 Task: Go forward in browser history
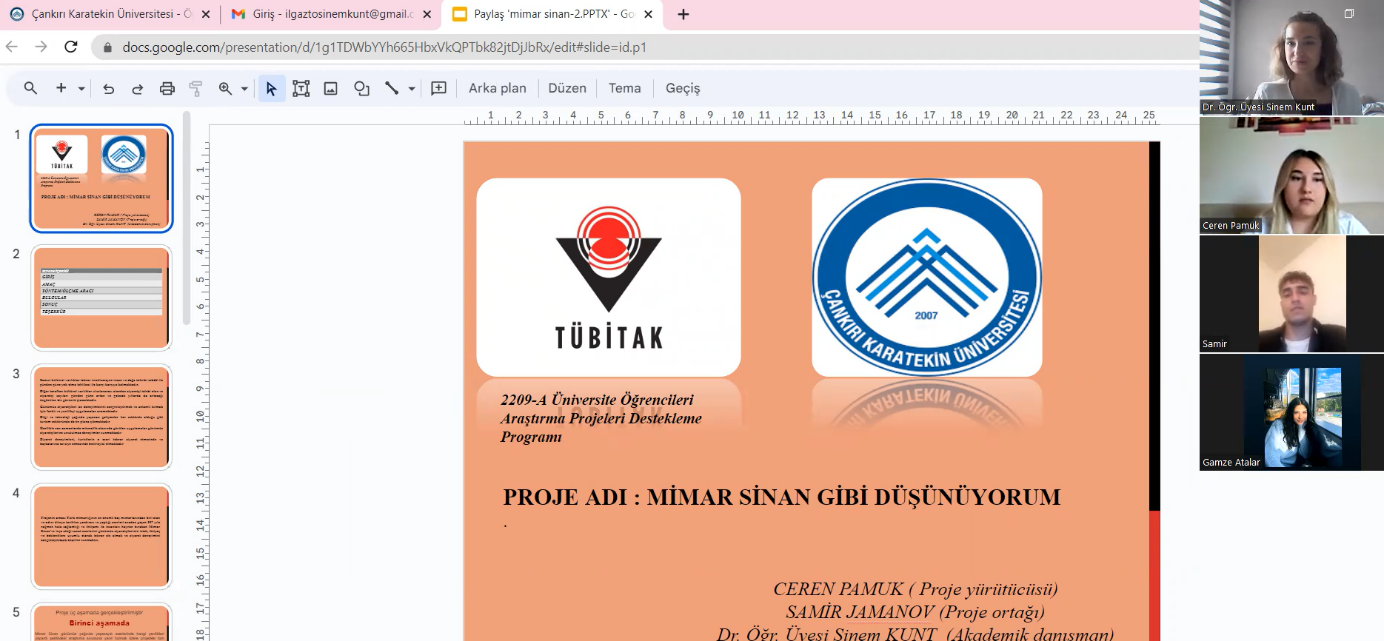41,47
